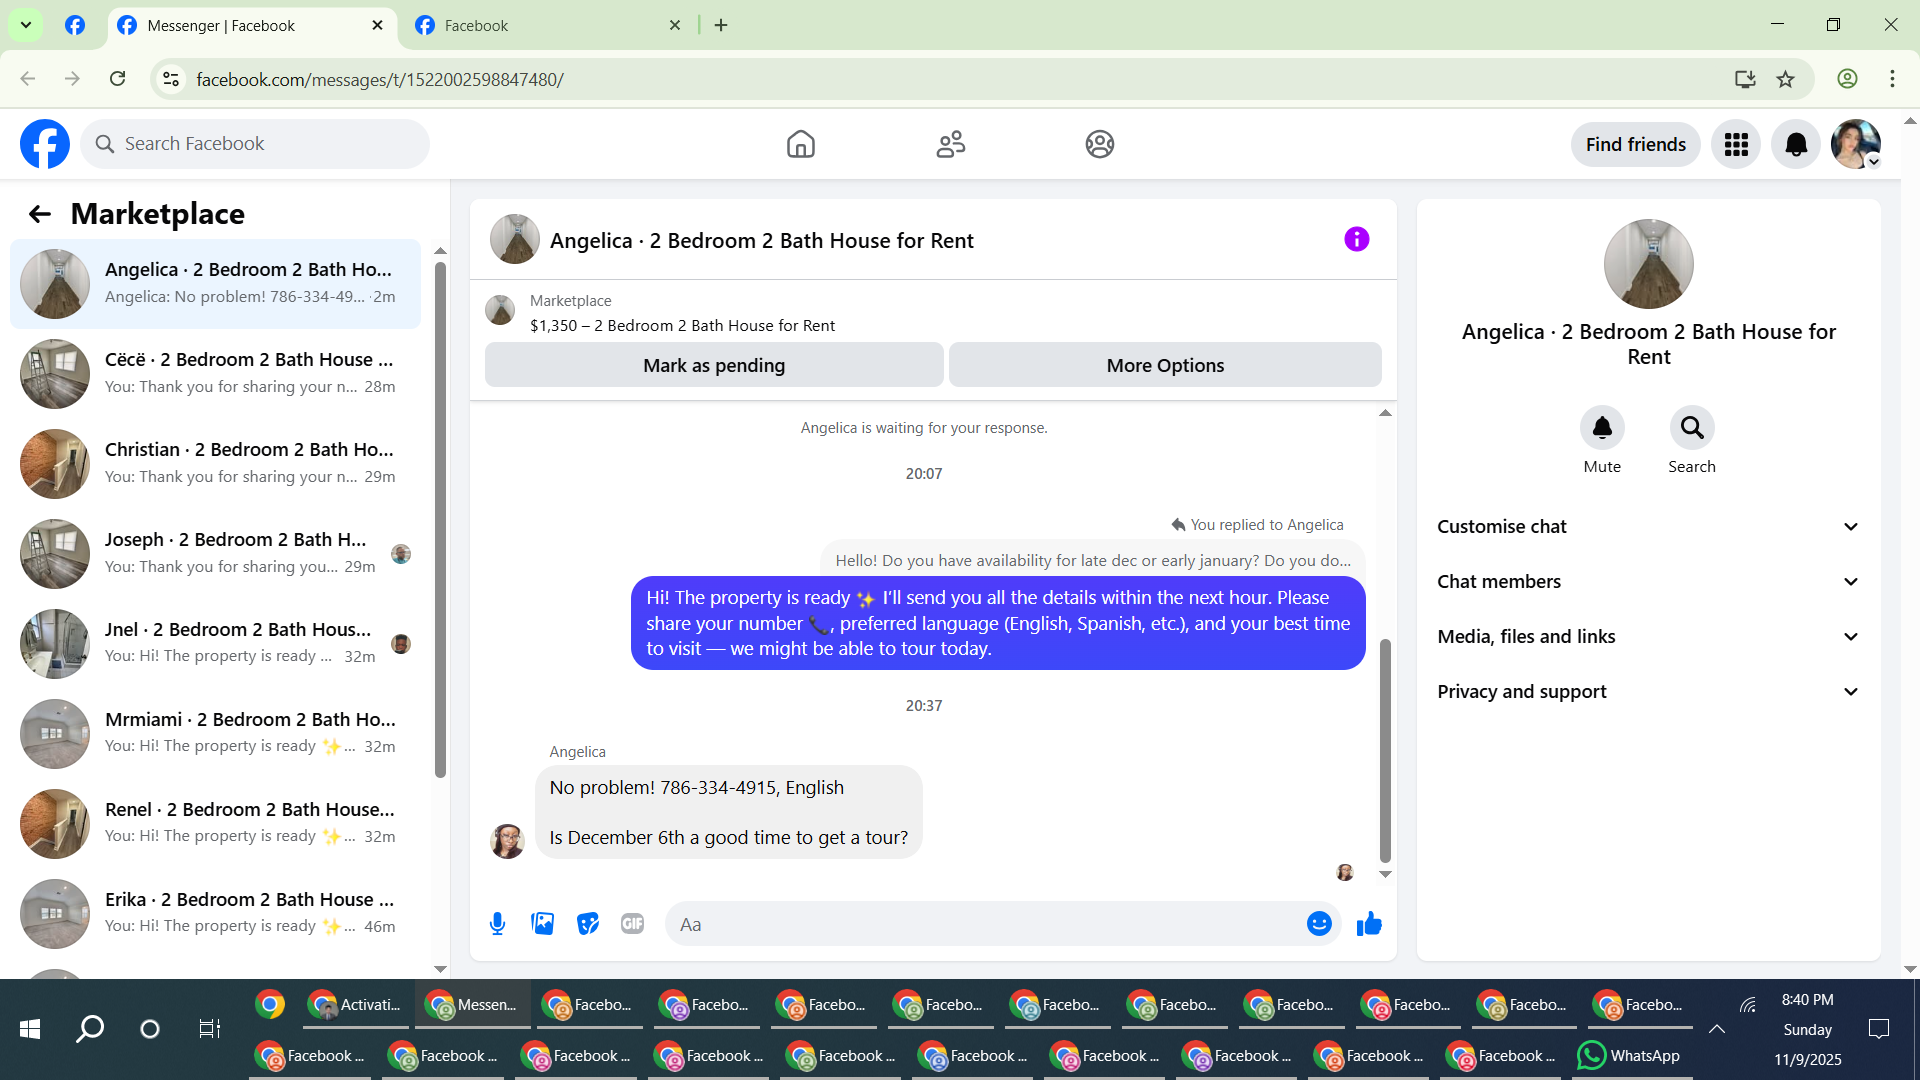Viewport: 1920px width, 1080px height.
Task: Click More Options button
Action: coord(1165,365)
